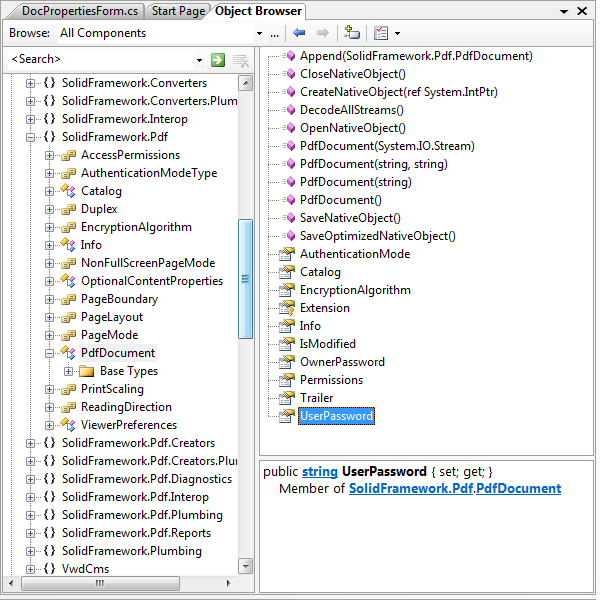Click the tree vertical scrollbar thumb
Viewport: 600px width, 600px height.
245,279
